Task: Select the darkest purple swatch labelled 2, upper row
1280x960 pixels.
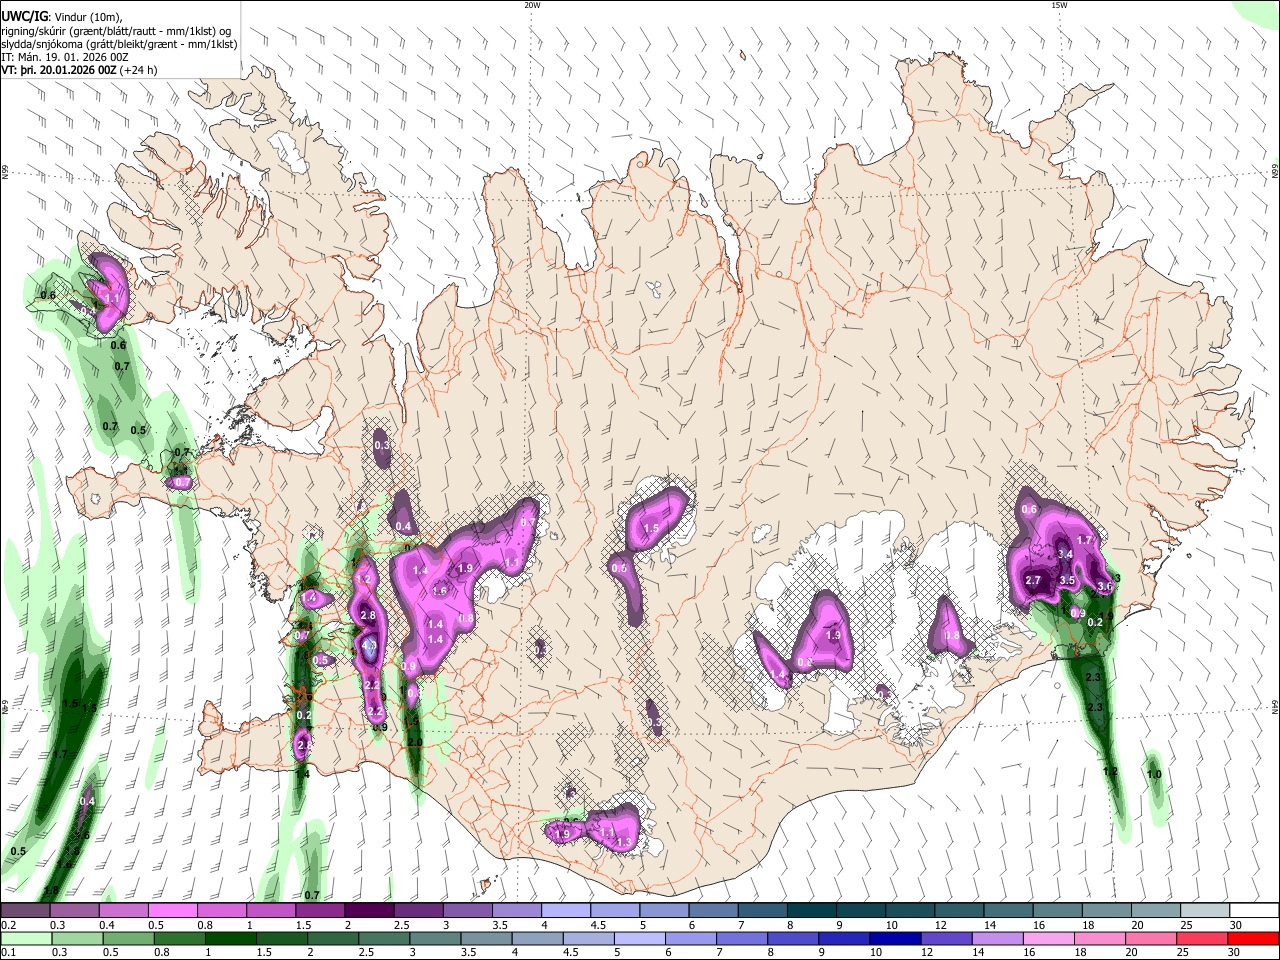Action: 369,910
